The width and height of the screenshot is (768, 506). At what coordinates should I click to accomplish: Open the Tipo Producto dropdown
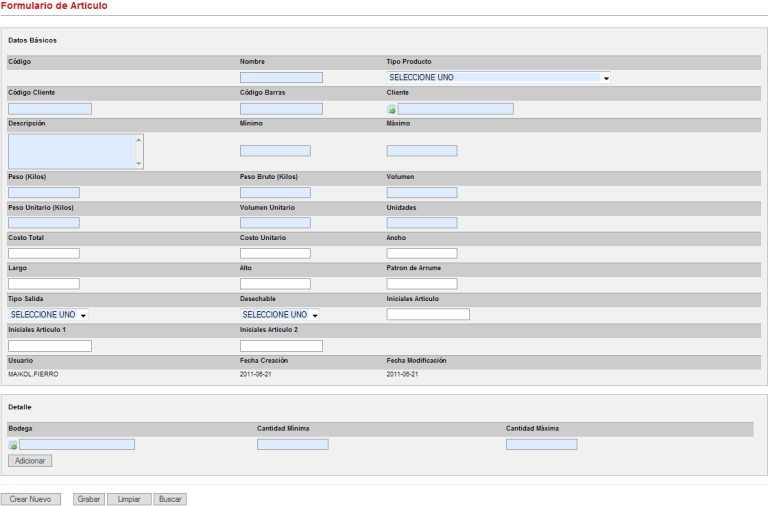coord(499,77)
